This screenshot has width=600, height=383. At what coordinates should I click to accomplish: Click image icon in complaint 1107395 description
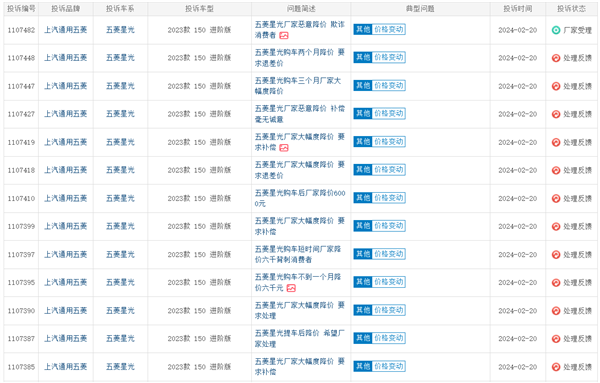pyautogui.click(x=291, y=288)
